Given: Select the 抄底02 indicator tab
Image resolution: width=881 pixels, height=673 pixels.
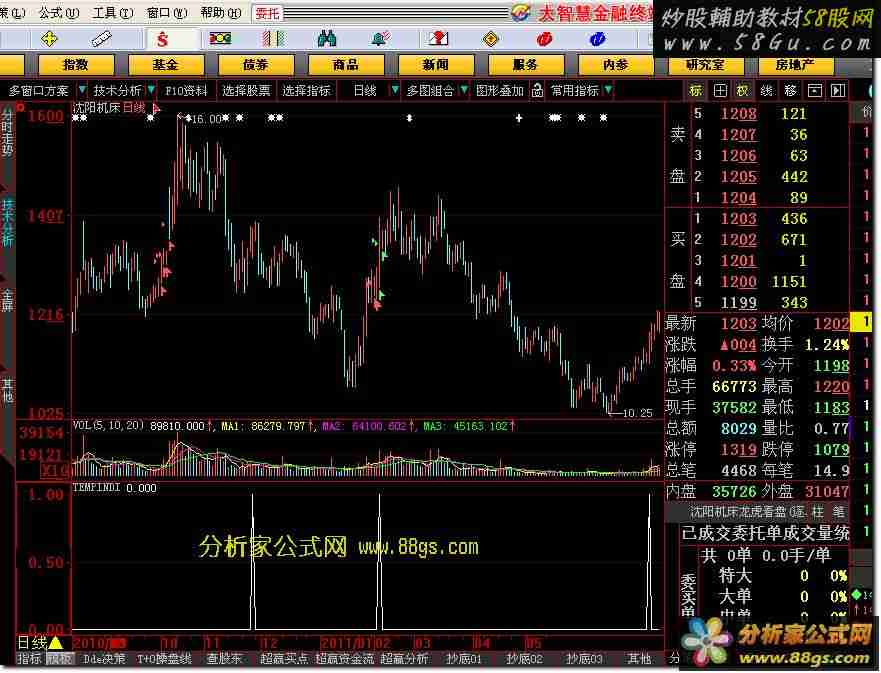Looking at the screenshot, I should coord(524,658).
